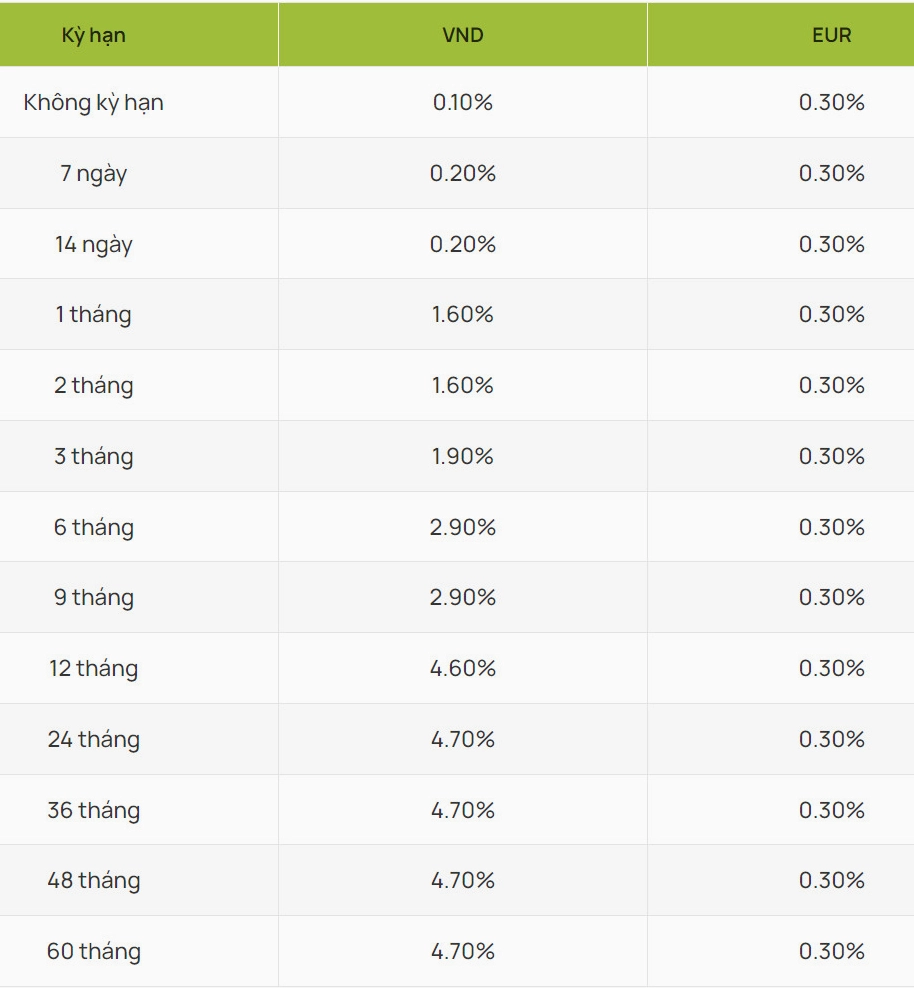The height and width of the screenshot is (988, 914).
Task: Click the 1 tháng term label
Action: [x=93, y=314]
